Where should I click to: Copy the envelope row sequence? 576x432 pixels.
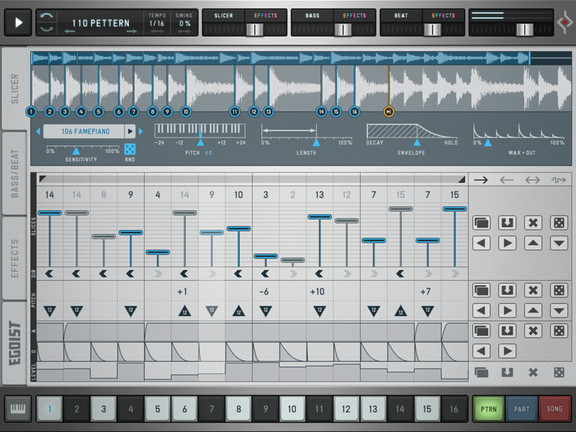[481, 331]
